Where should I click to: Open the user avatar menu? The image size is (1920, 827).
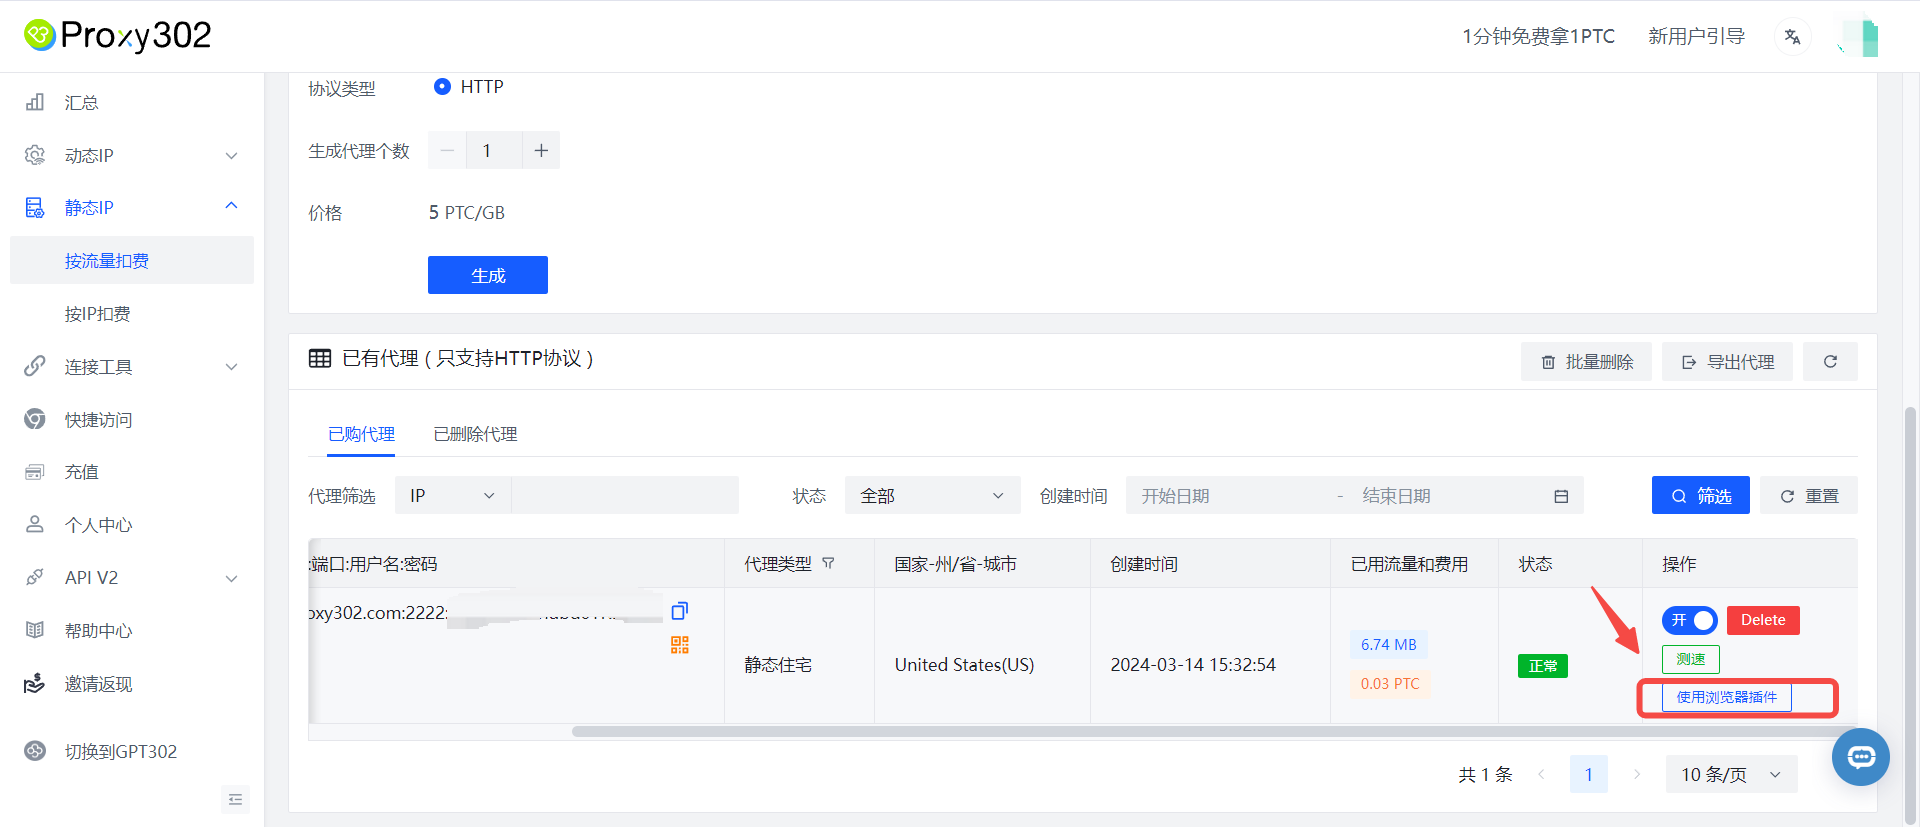(x=1859, y=37)
